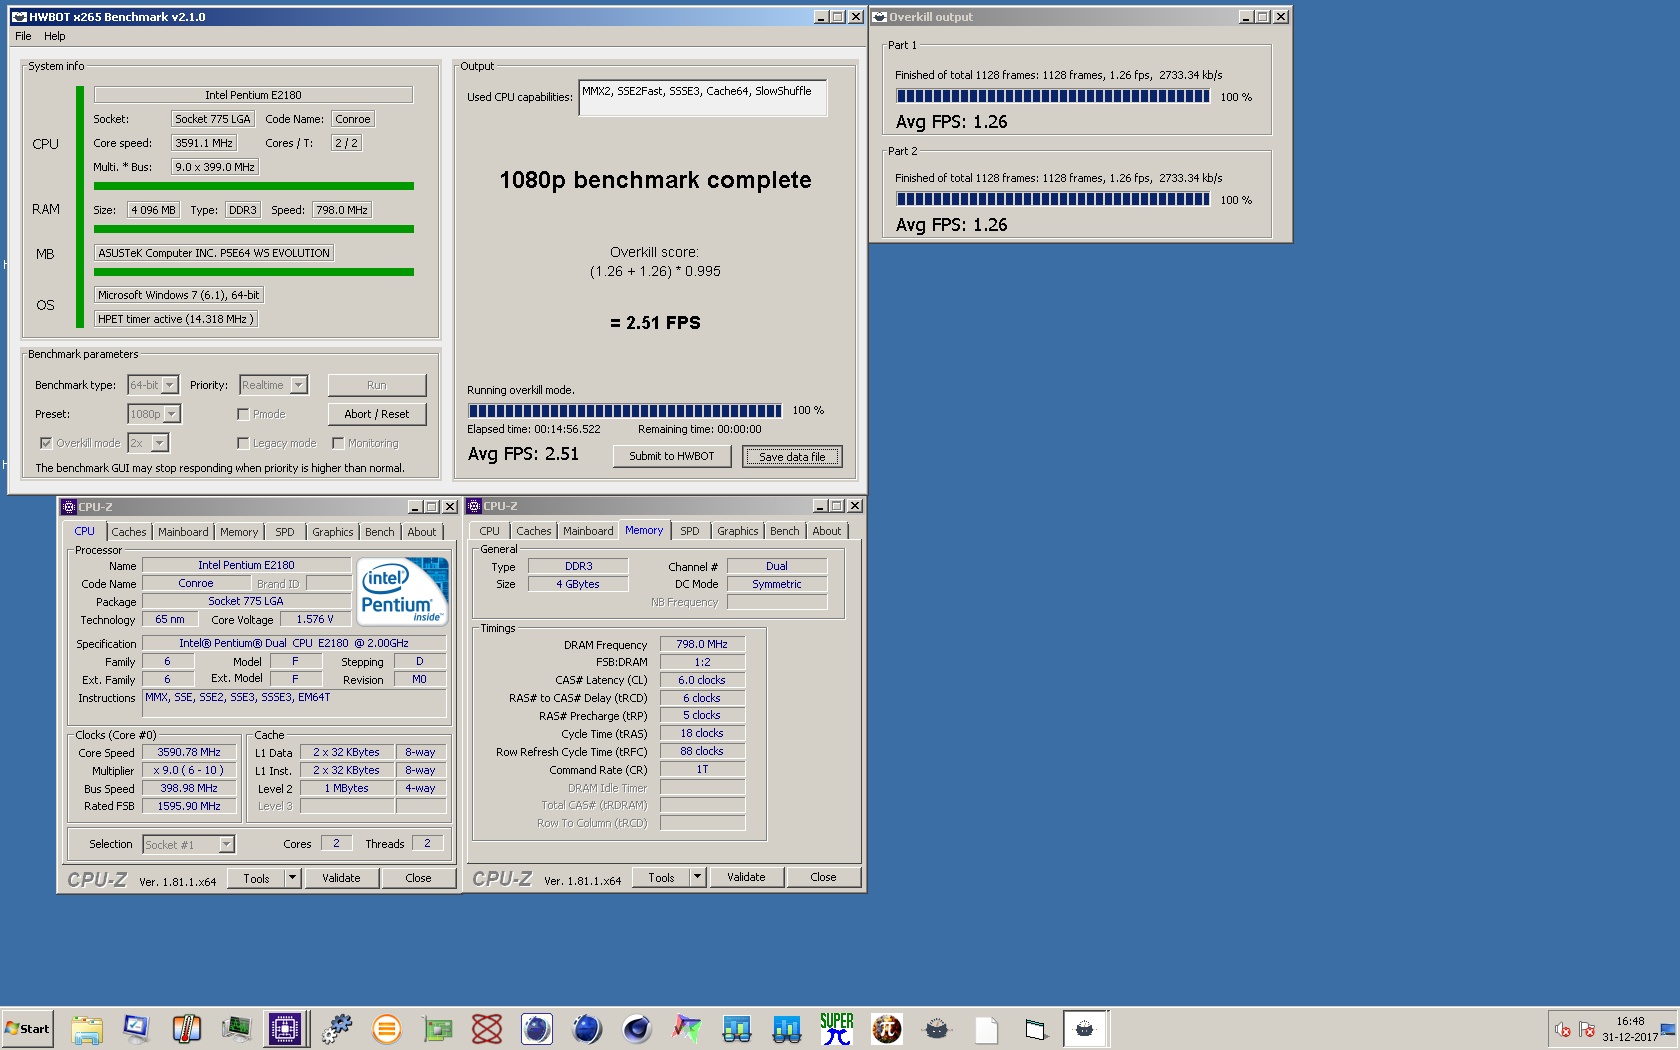Click Used CPU capabilities text field
Screen dimensions: 1680x1050
click(702, 98)
